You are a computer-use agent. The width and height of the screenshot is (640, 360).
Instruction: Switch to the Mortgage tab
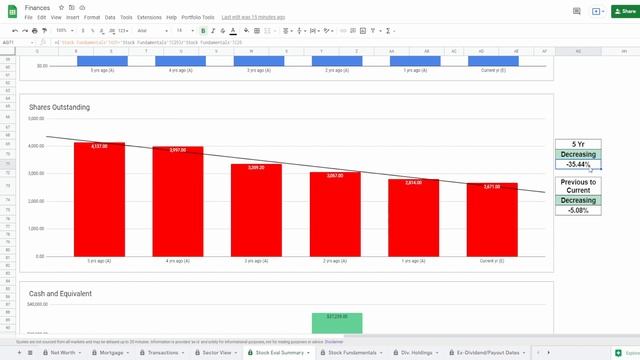tap(111, 353)
